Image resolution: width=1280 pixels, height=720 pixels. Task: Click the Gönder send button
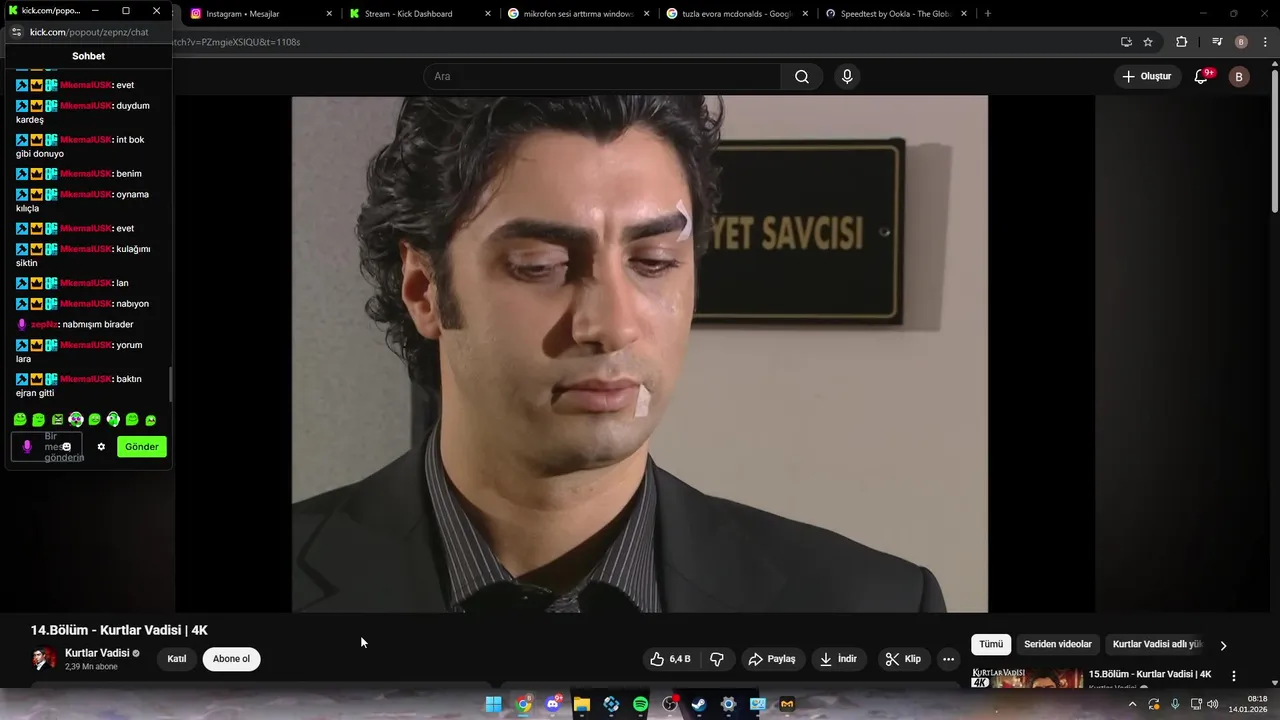(x=142, y=447)
